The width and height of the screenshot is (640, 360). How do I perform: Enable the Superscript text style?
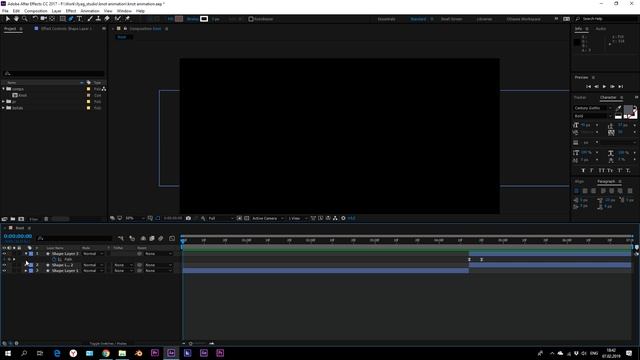point(620,170)
